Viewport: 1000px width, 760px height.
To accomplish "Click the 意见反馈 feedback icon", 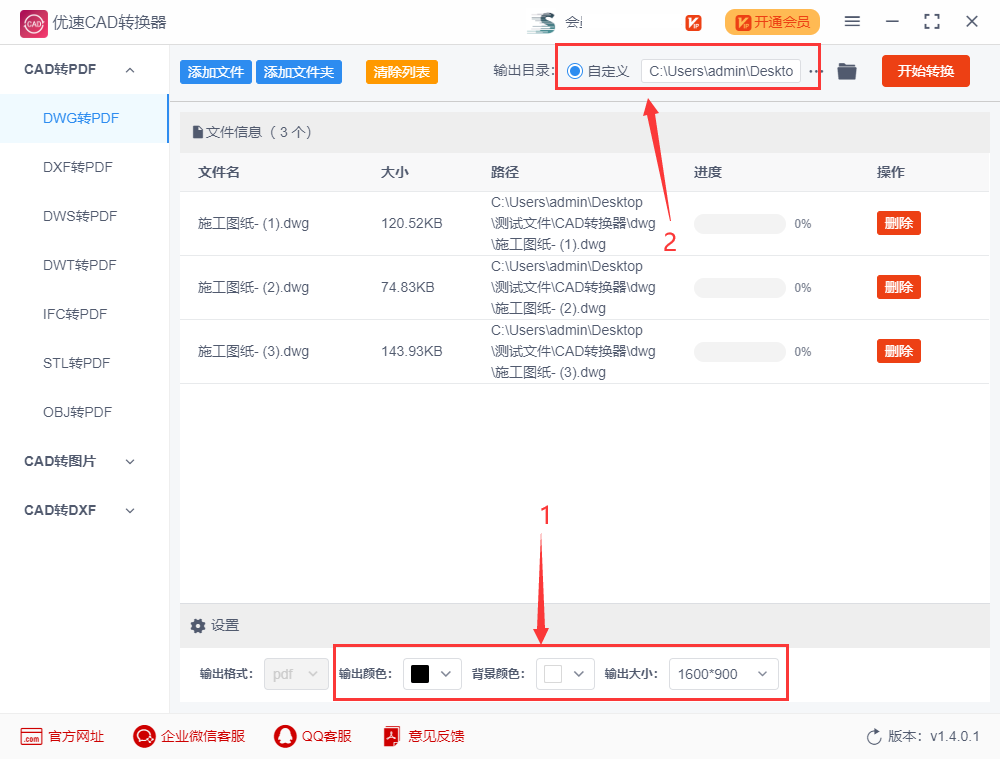I will tap(389, 736).
